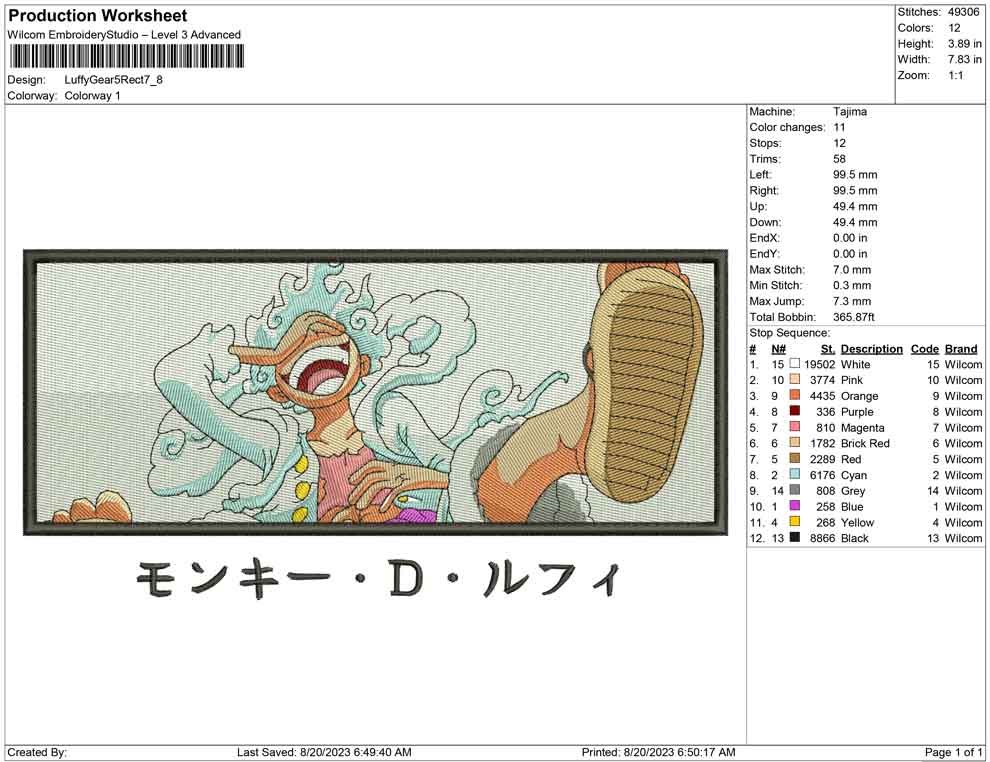Click 'Wilcom EmbroideryStudio – Level 3 Advanced' text
This screenshot has width=990, height=762.
(x=124, y=35)
